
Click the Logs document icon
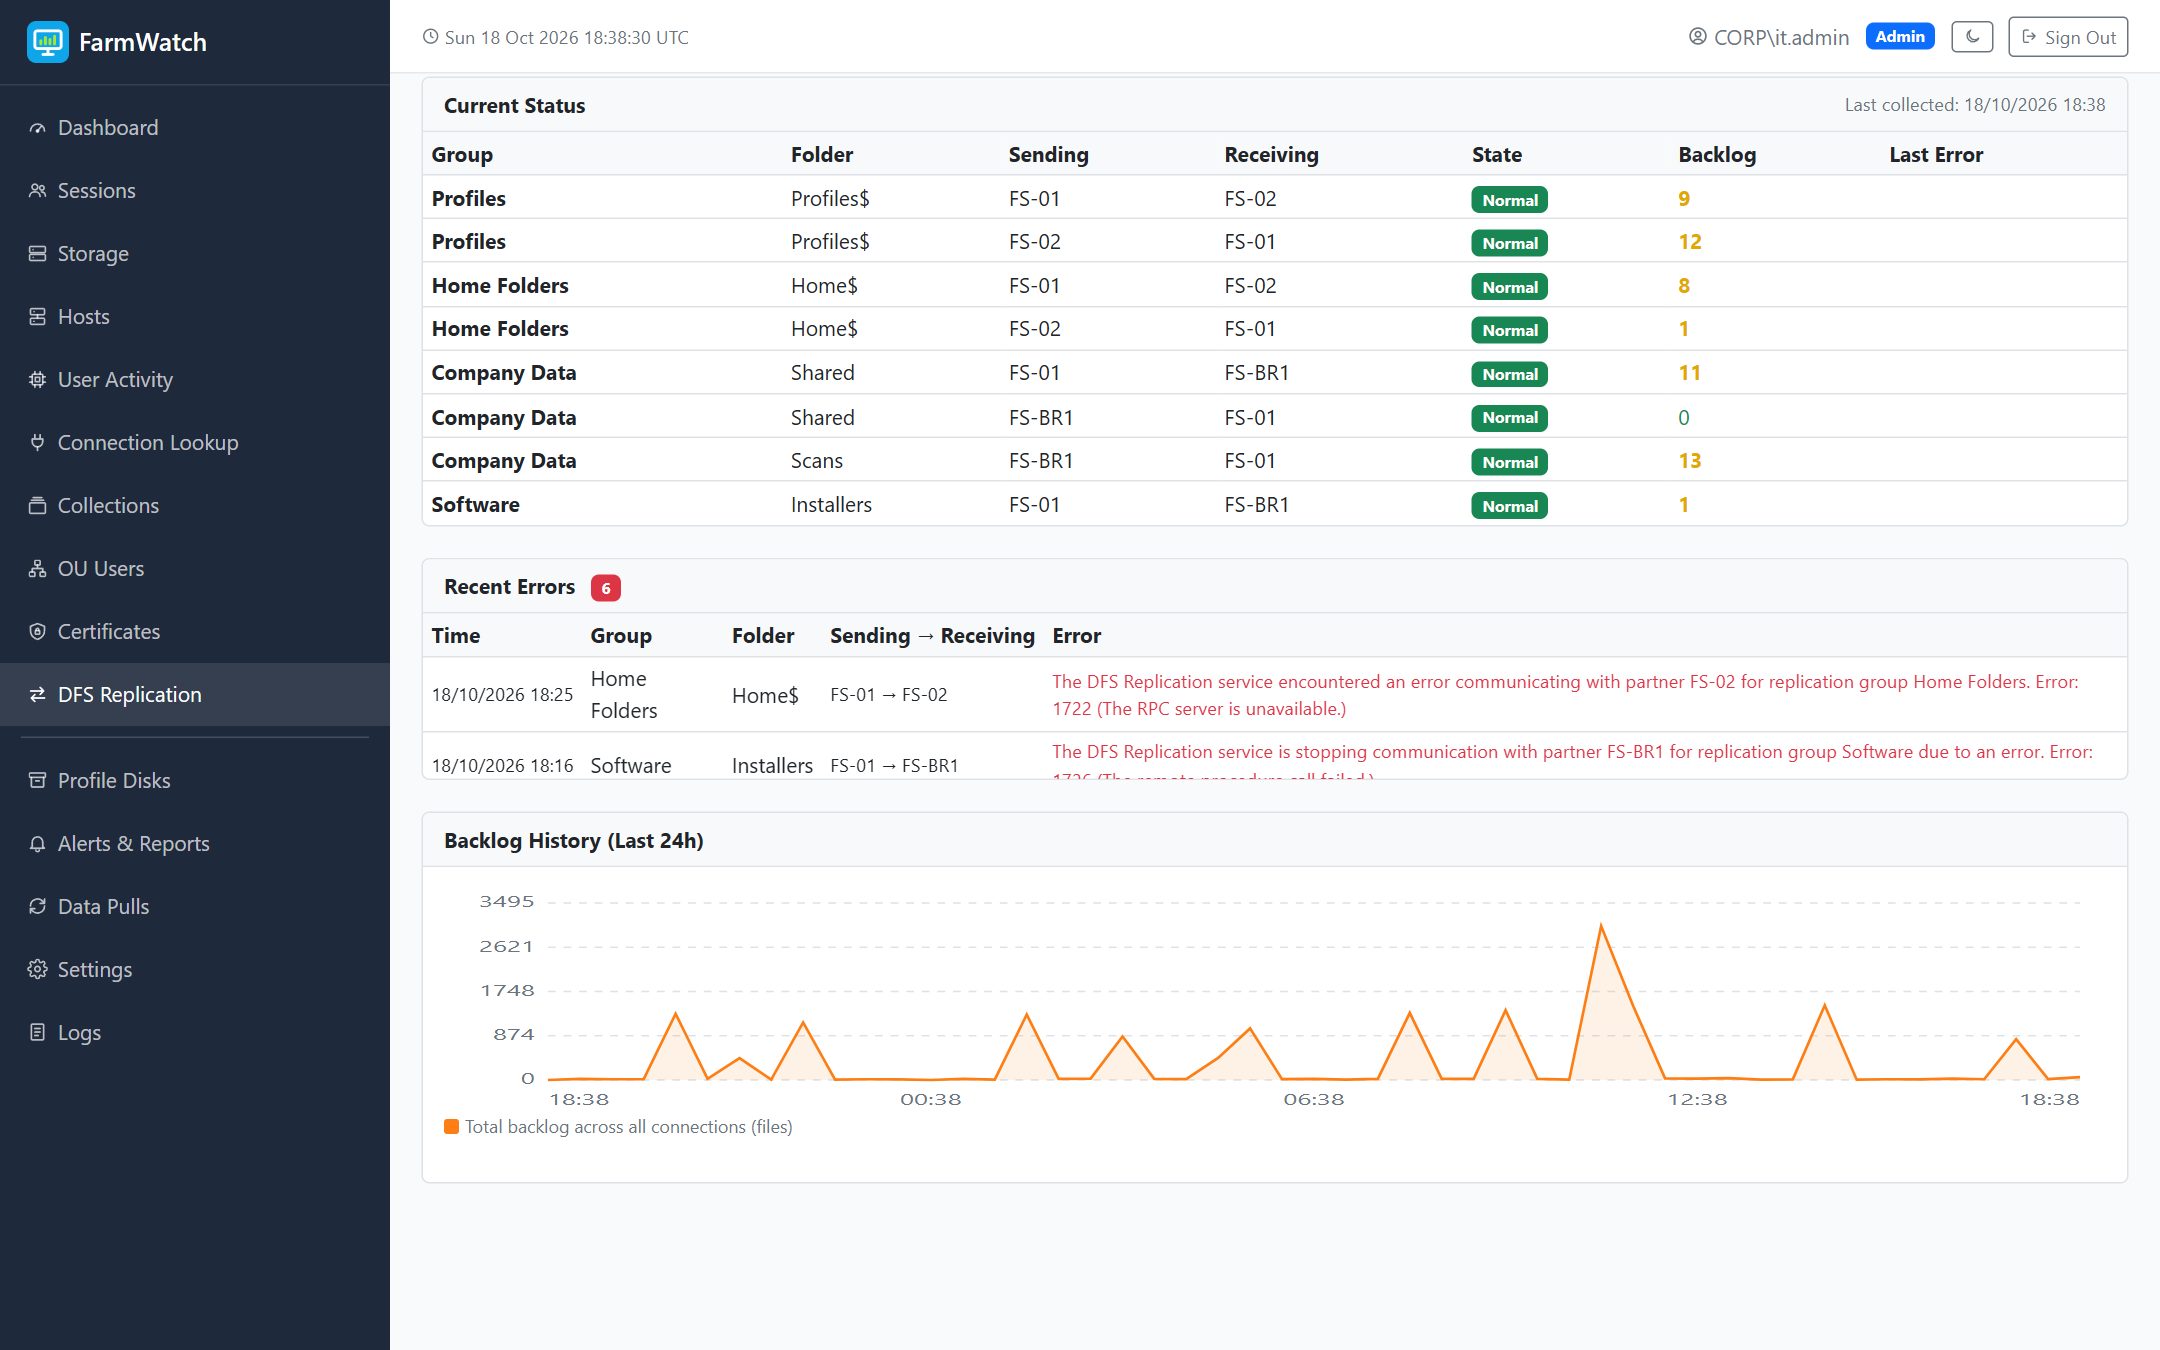click(37, 1033)
